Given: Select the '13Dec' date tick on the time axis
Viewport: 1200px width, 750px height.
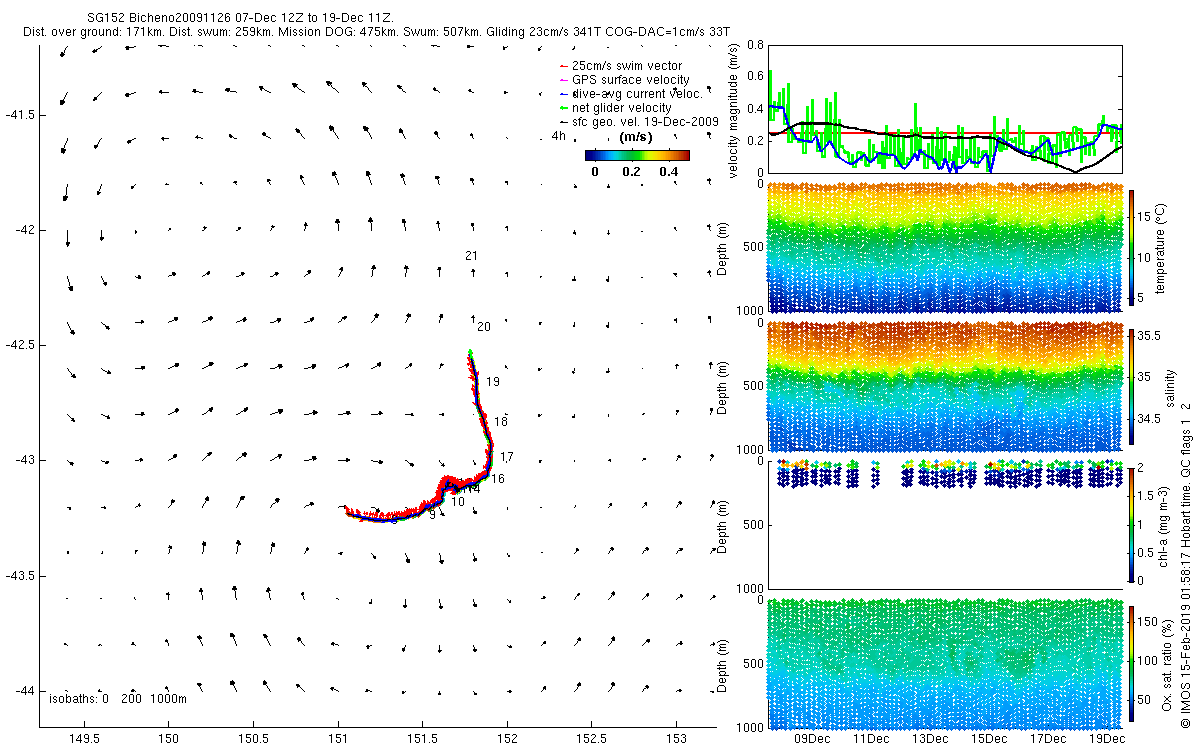Looking at the screenshot, I should click(x=930, y=738).
